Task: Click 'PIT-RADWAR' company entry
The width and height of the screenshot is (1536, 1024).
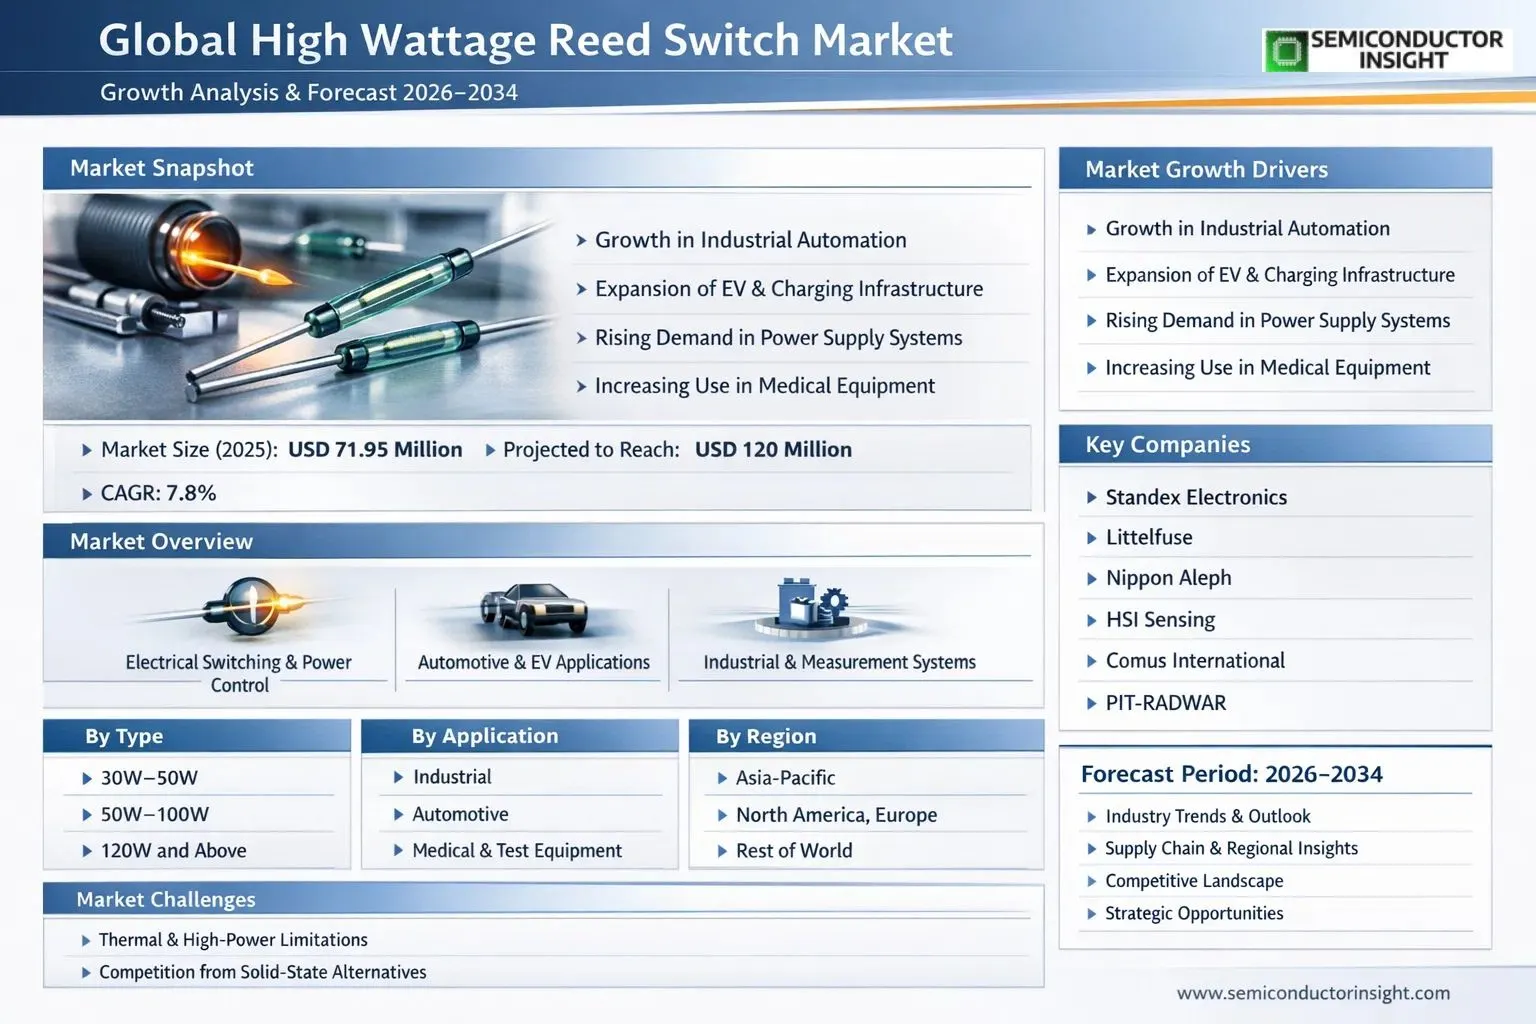Action: click(x=1165, y=702)
